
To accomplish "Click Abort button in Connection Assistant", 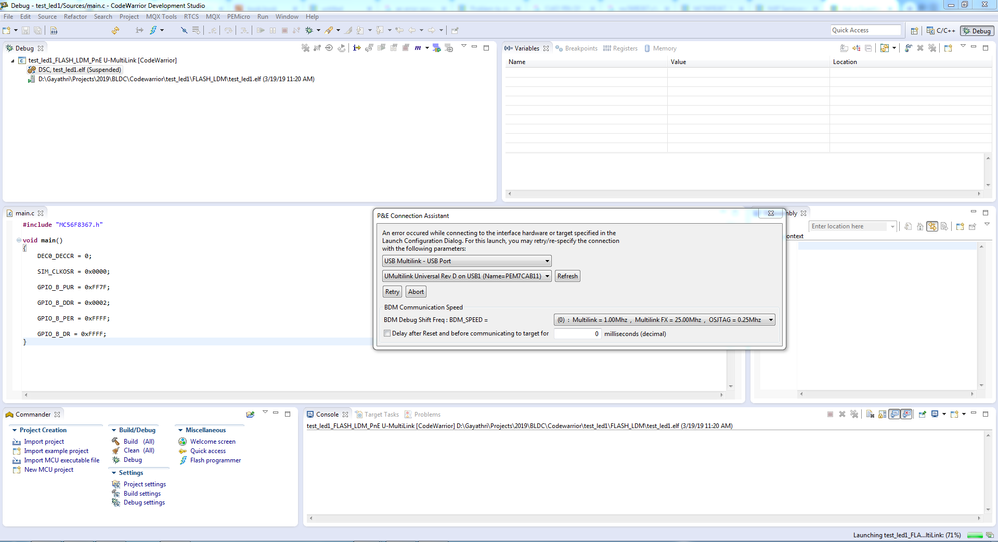I will pyautogui.click(x=416, y=292).
